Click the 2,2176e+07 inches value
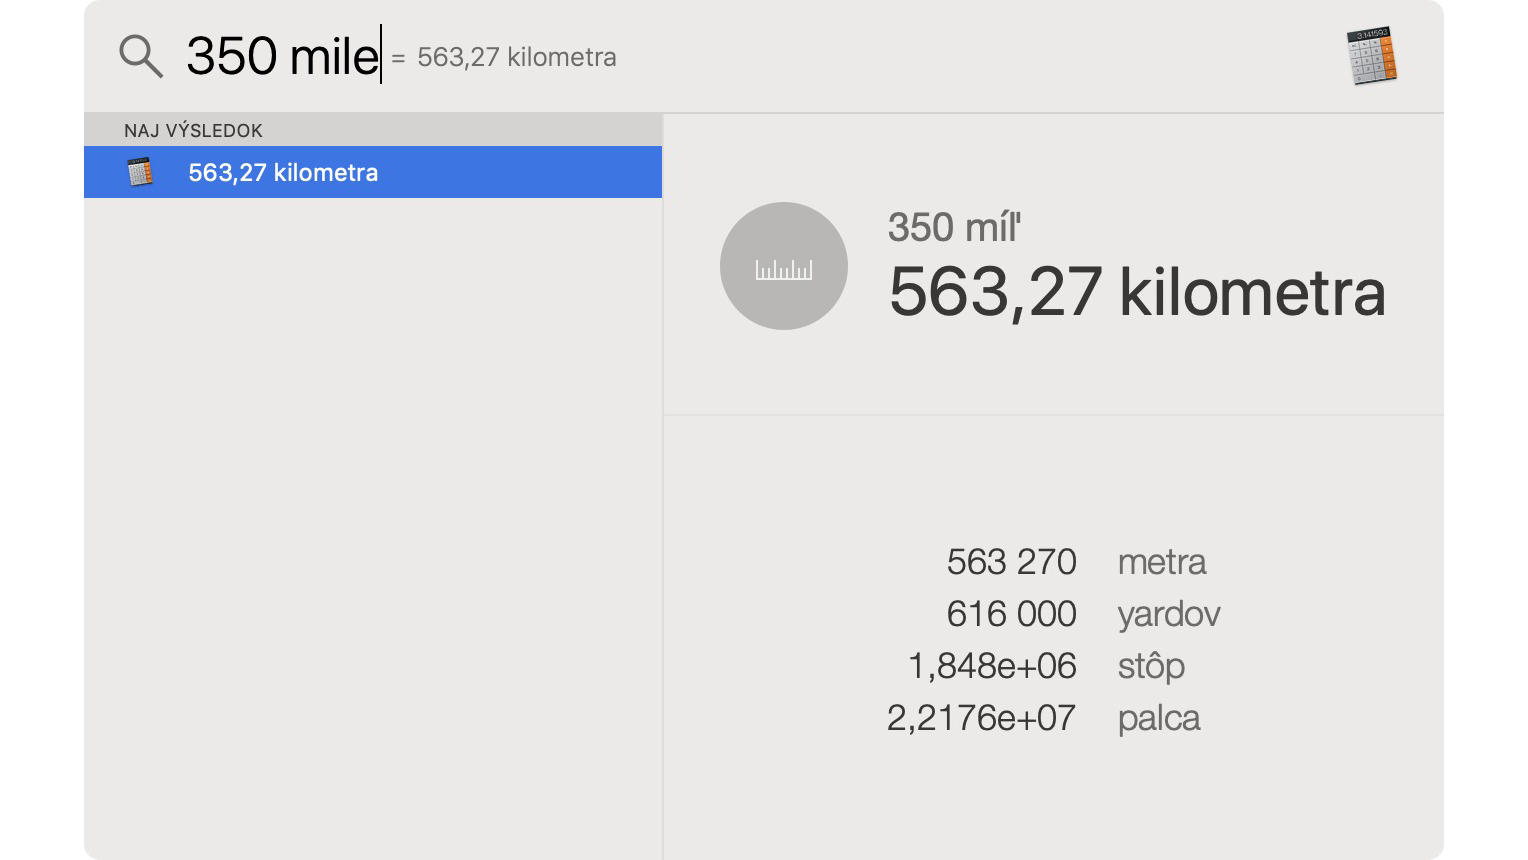1528x860 pixels. (x=981, y=718)
